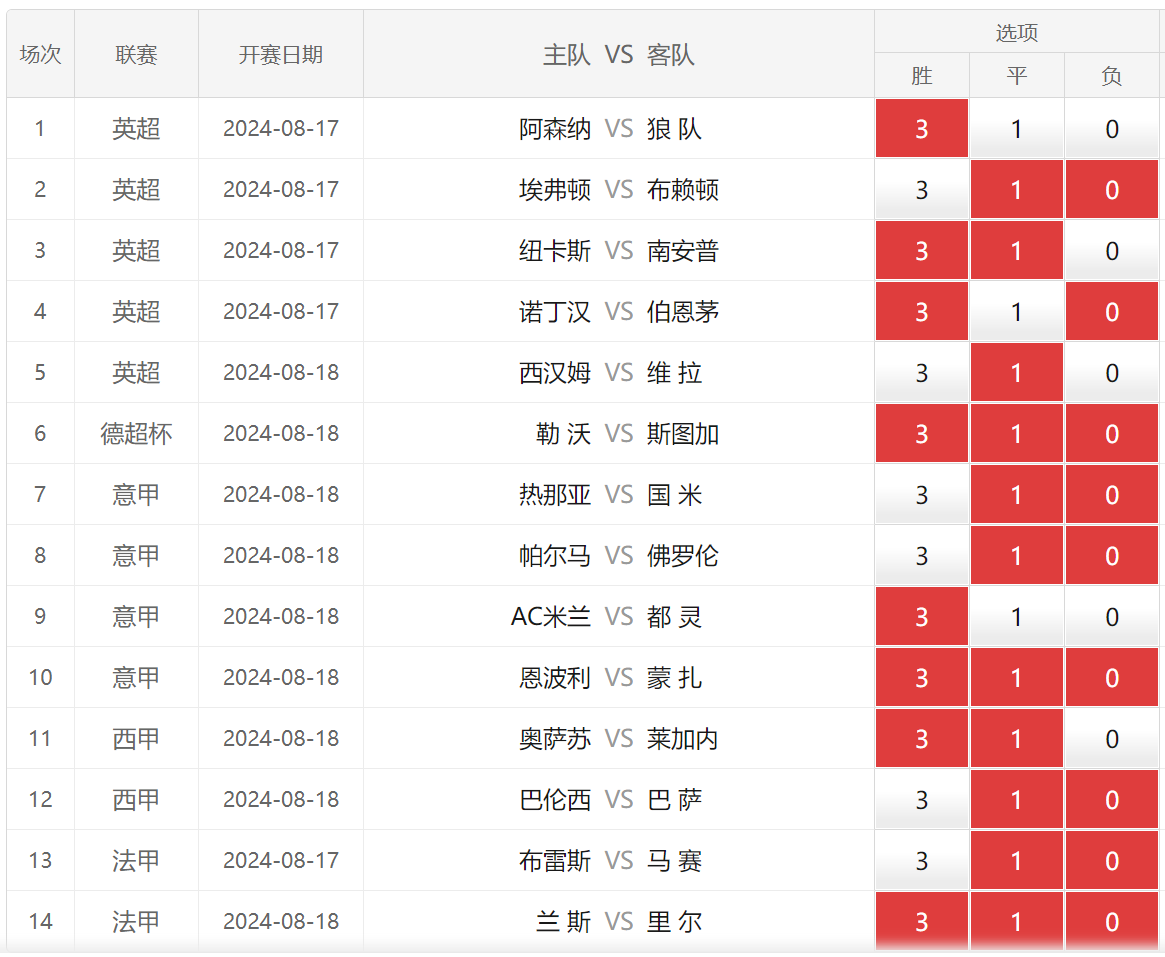Choose win option 3 for 西汉姆 VS 维拉
Screen dimensions: 1165x957
[x=921, y=372]
